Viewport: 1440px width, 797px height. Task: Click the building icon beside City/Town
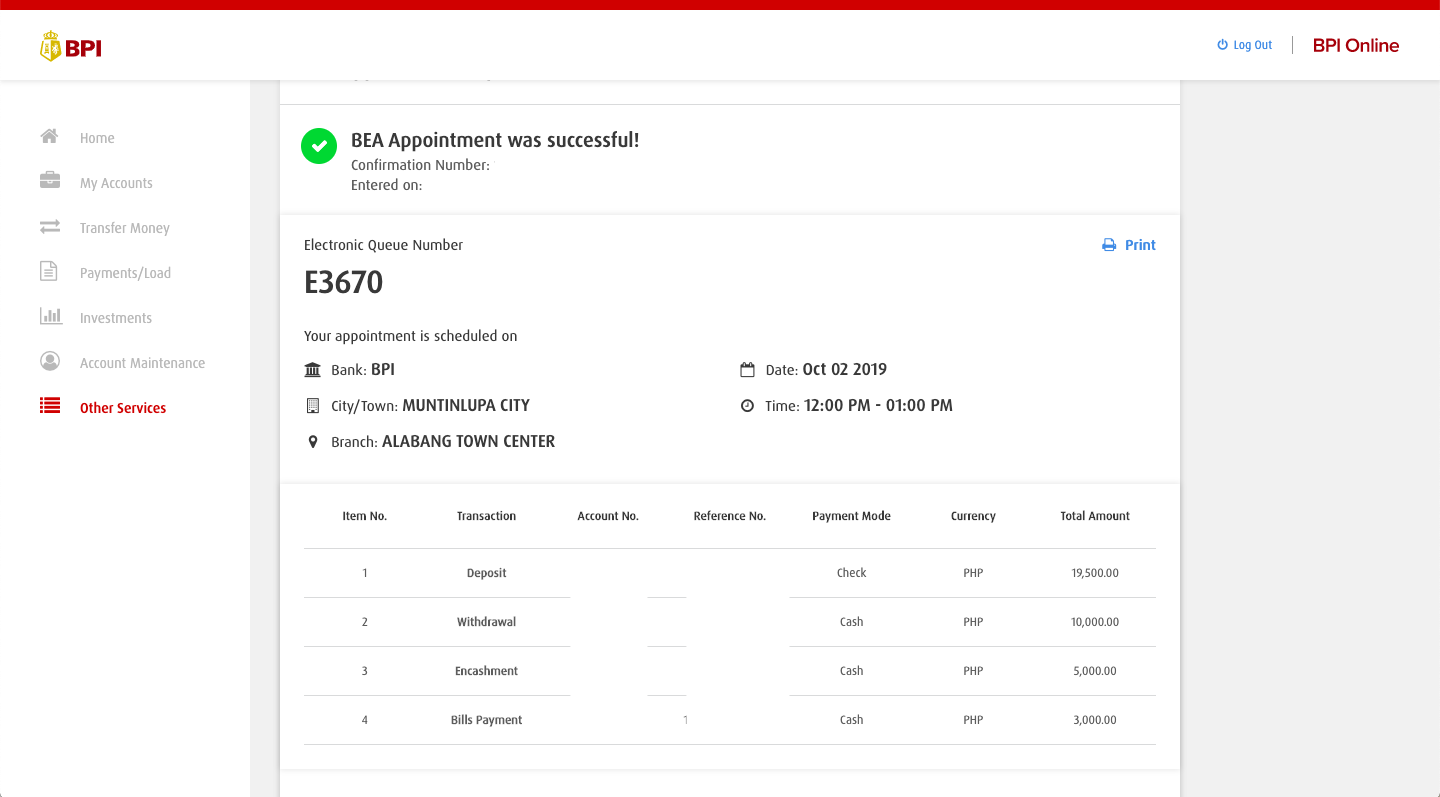pyautogui.click(x=312, y=406)
